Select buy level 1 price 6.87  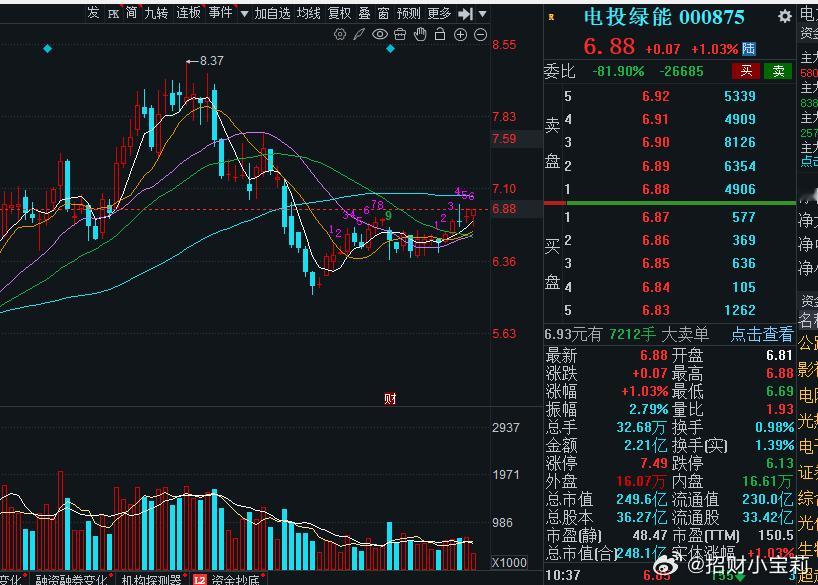[655, 217]
